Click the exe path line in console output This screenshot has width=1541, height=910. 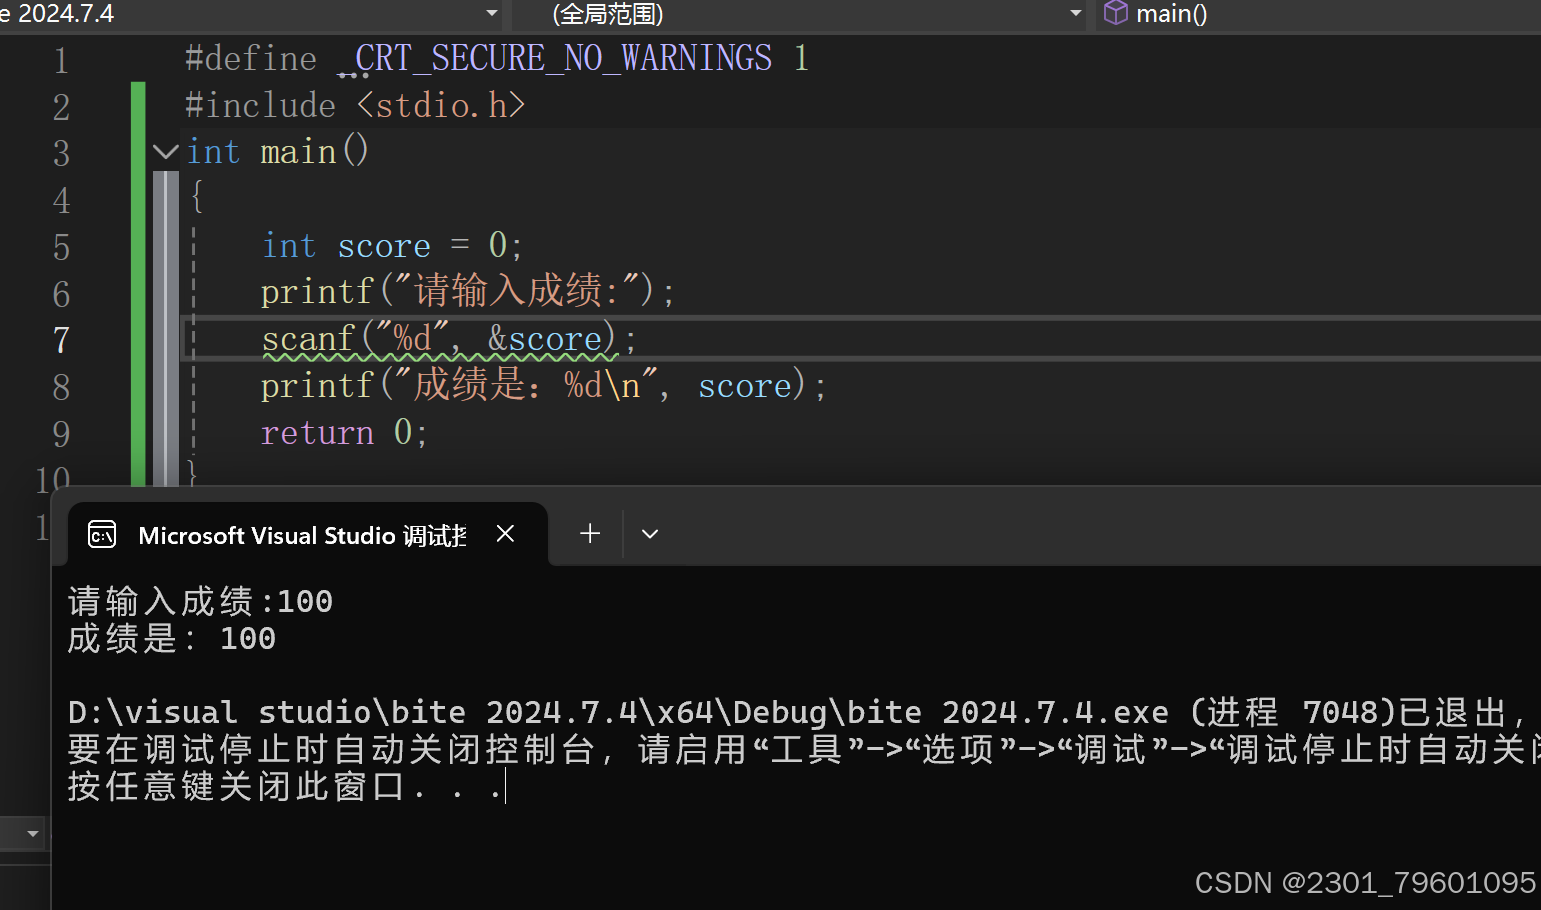click(x=797, y=712)
